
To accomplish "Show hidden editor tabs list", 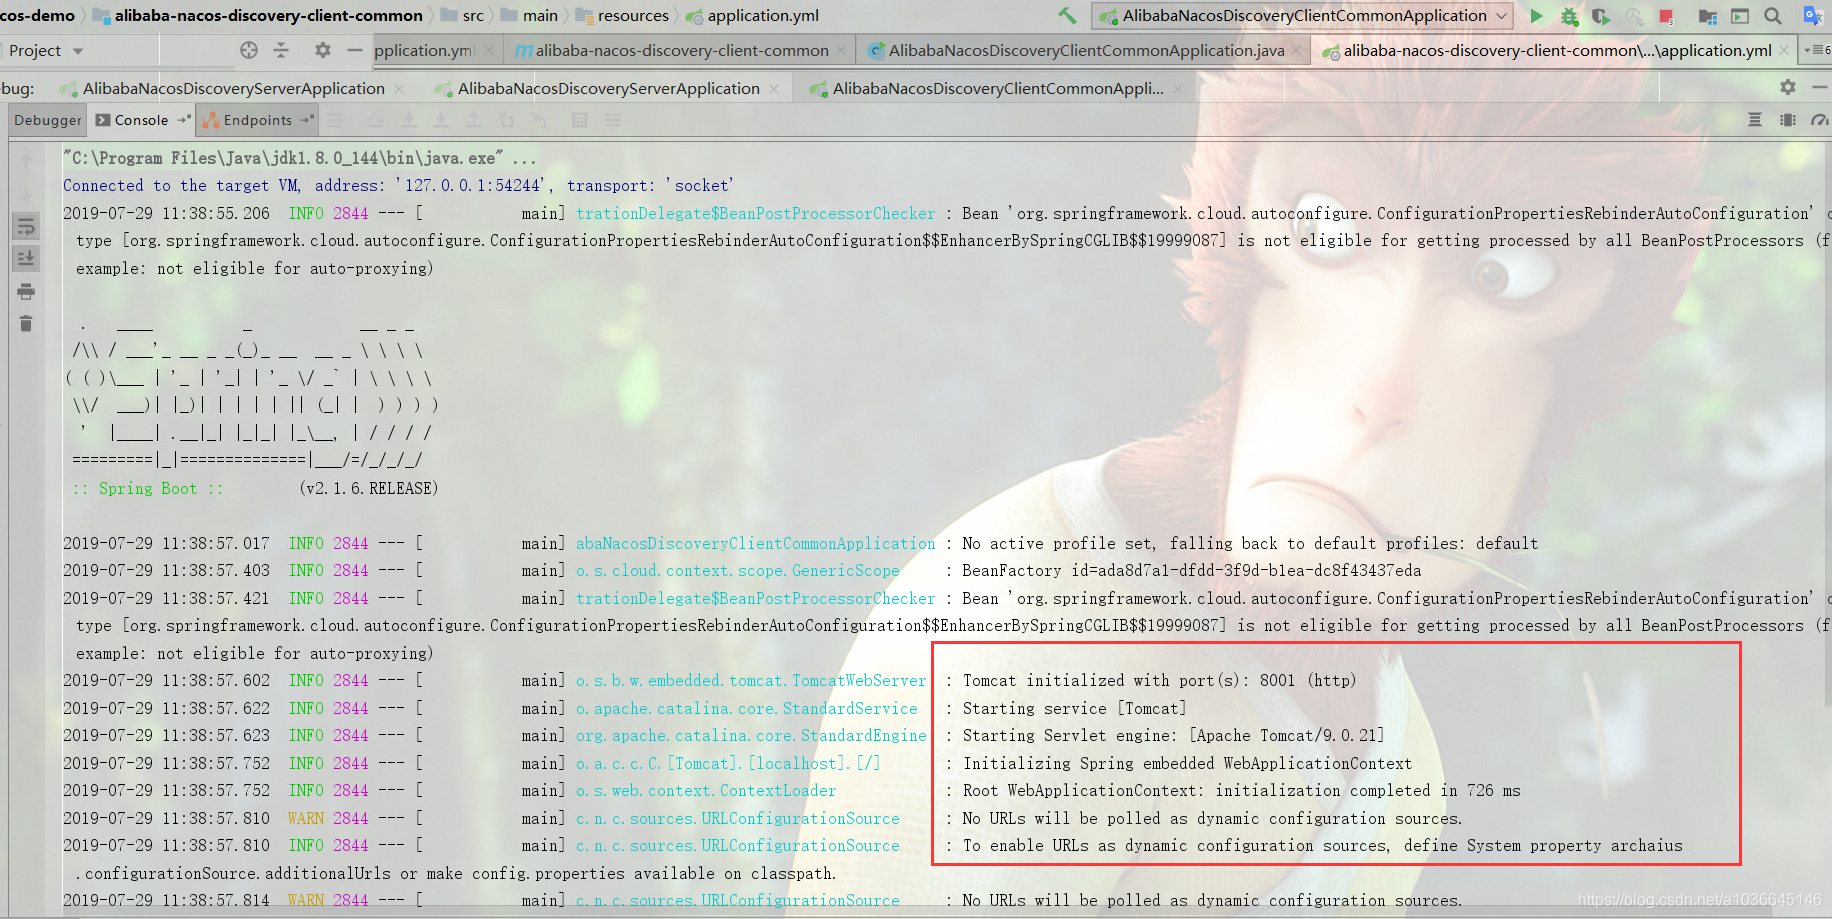I will 1817,50.
